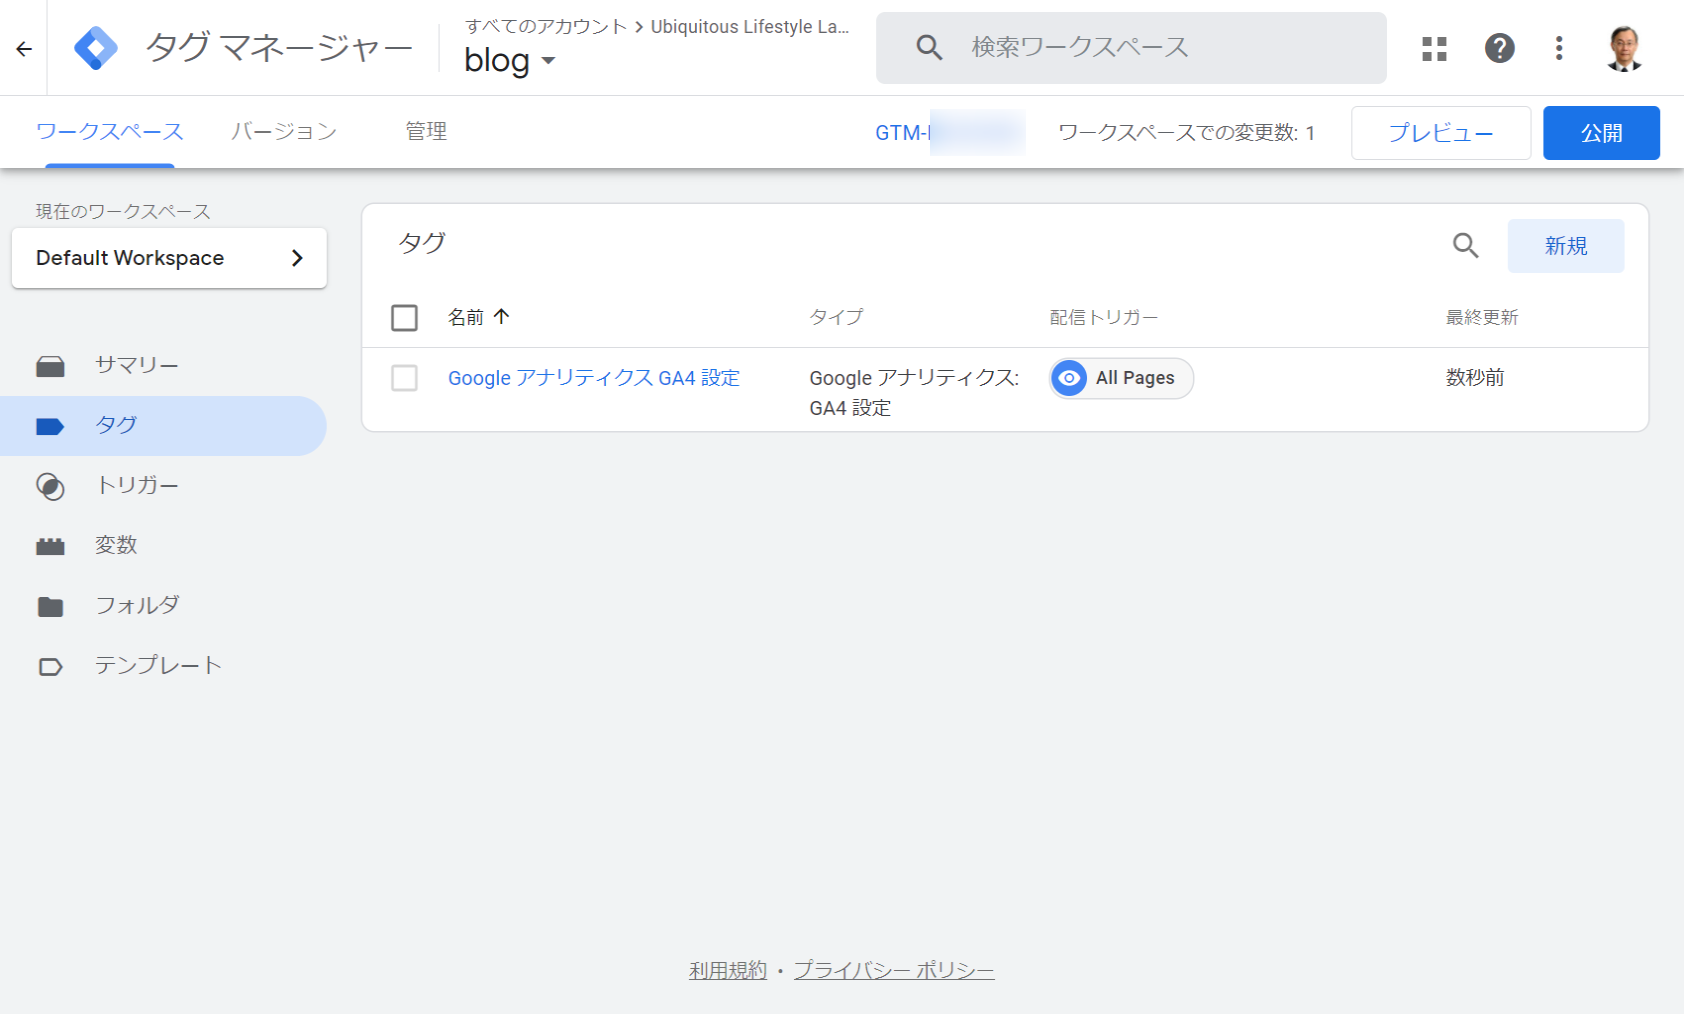
Task: Switch to the 管理 tab
Action: pyautogui.click(x=426, y=131)
